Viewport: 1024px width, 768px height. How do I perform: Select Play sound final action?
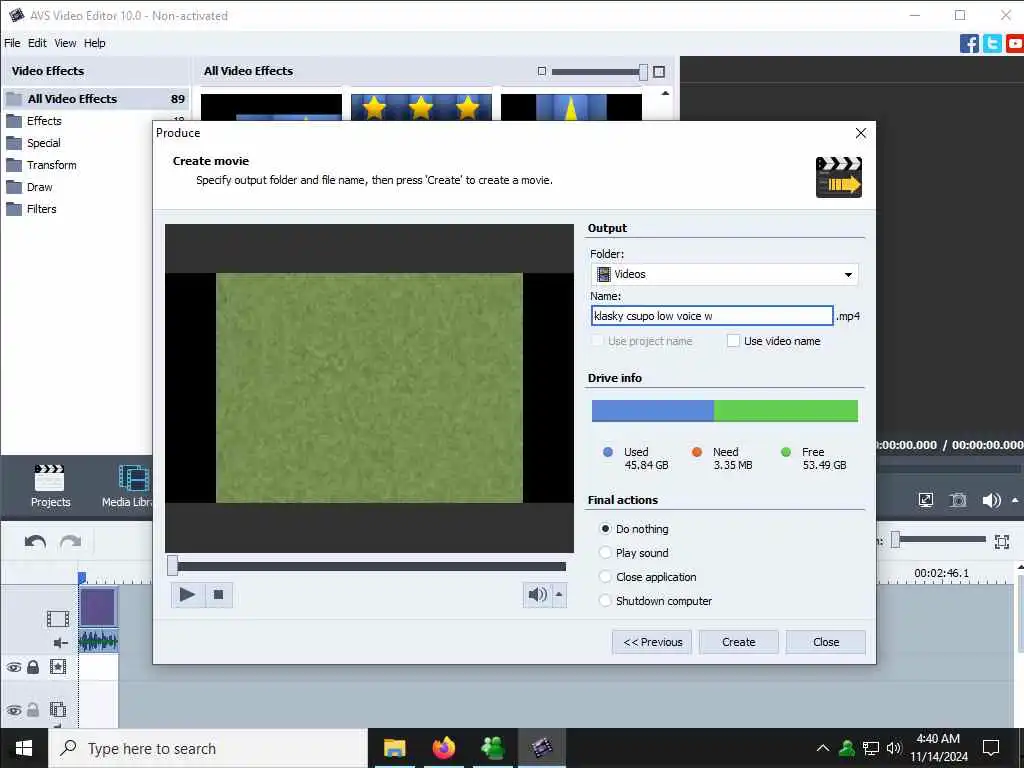click(x=605, y=553)
